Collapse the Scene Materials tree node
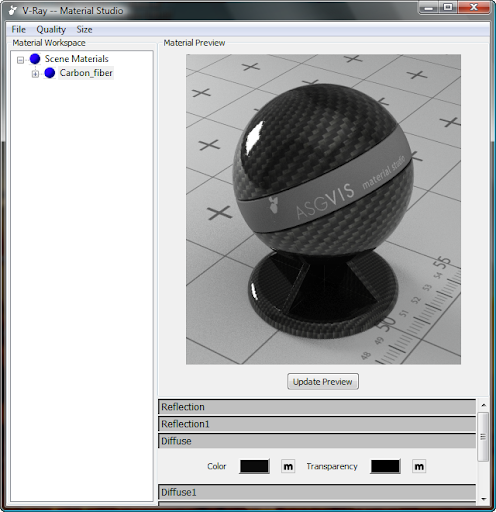This screenshot has width=496, height=512. pos(21,60)
